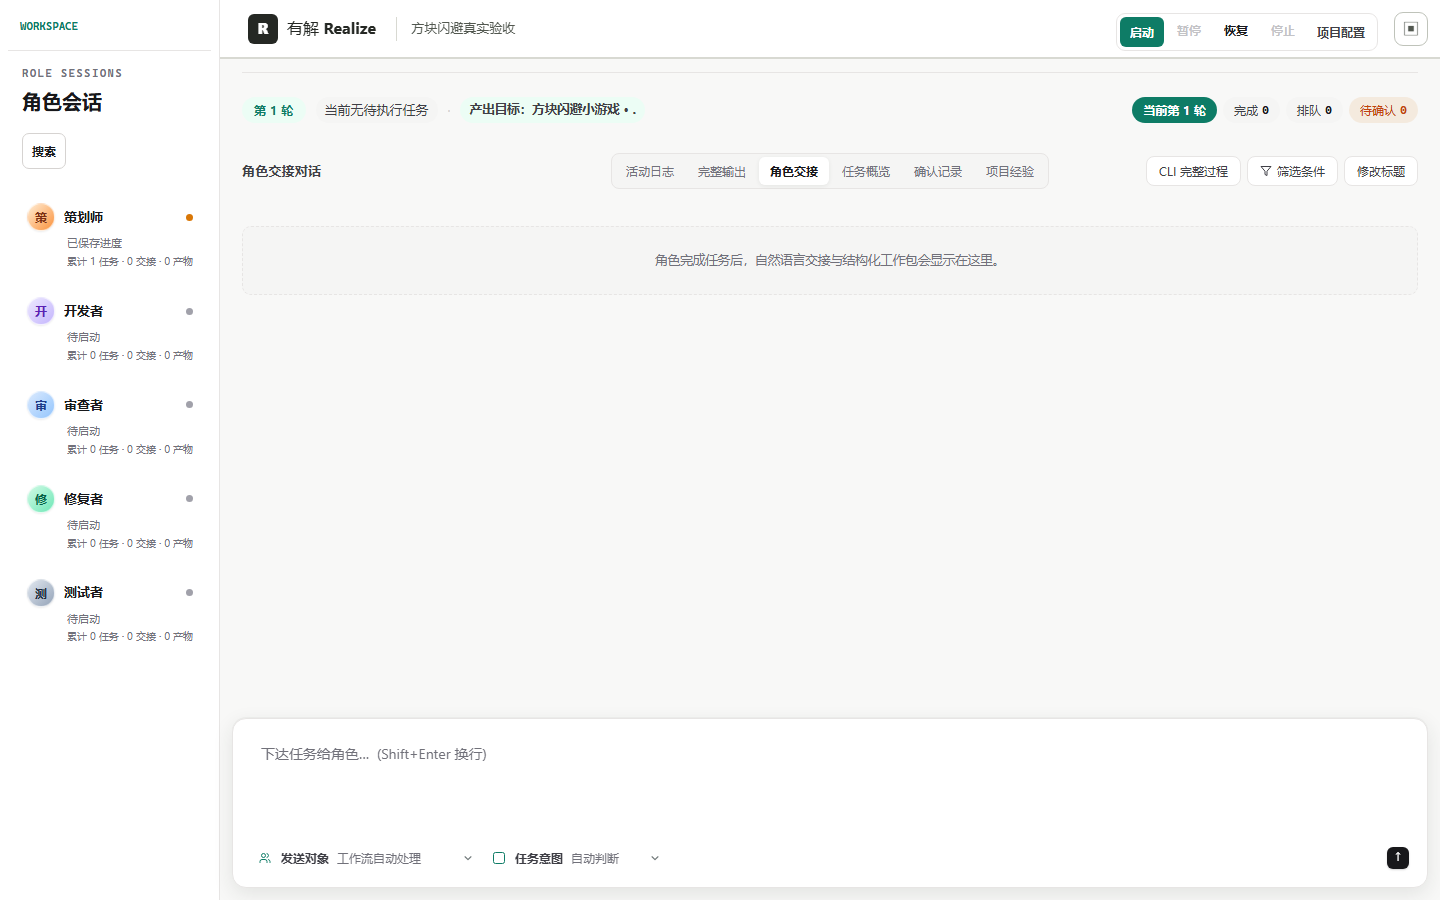1440x900 pixels.
Task: Click the 自动判断 value text
Action: pos(595,858)
